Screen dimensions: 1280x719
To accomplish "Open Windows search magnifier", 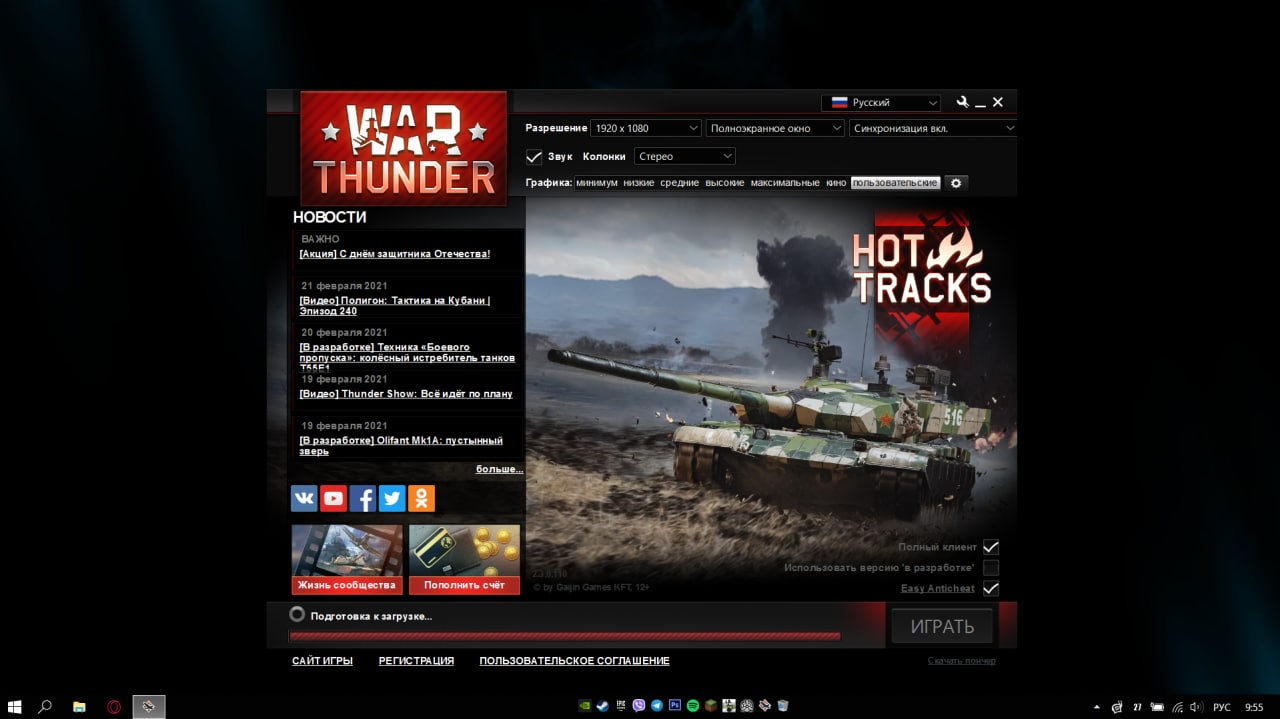I will 45,706.
